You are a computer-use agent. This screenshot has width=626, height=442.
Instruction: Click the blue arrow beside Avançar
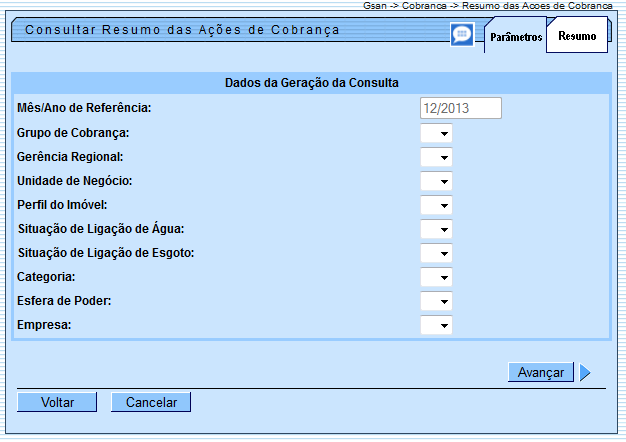pyautogui.click(x=585, y=373)
